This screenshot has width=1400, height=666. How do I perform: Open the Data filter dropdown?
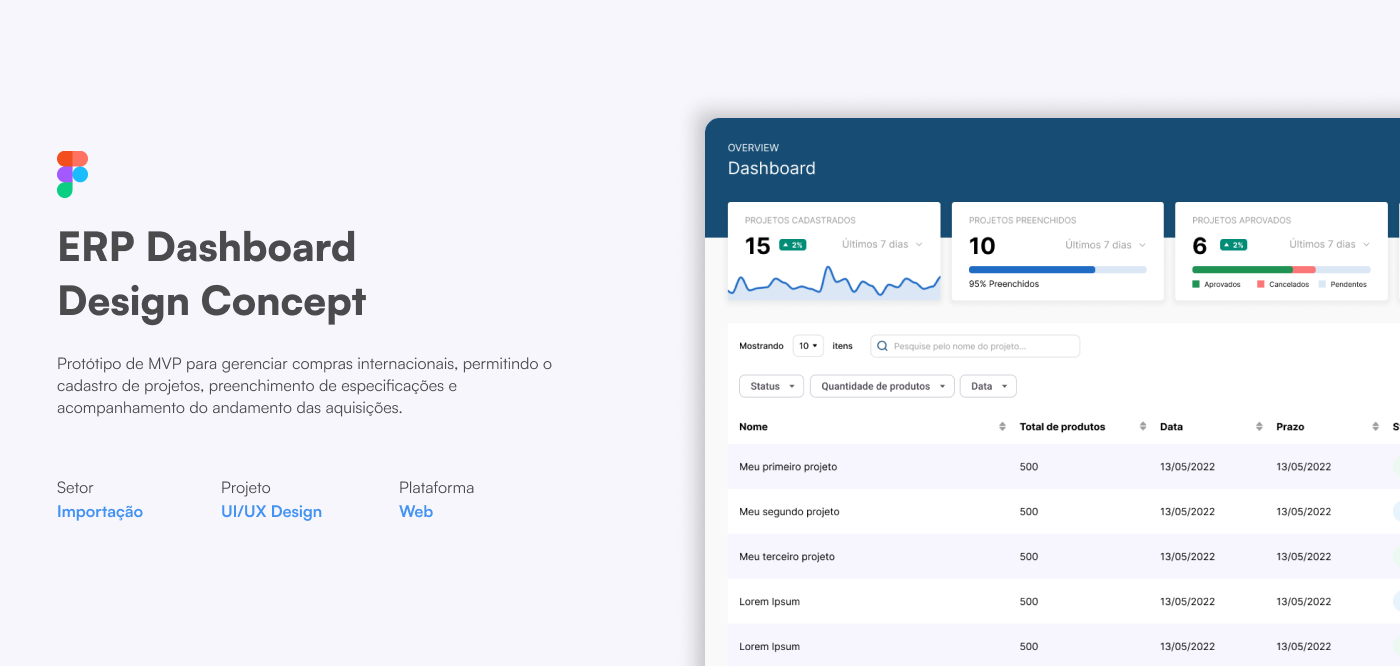pos(988,386)
